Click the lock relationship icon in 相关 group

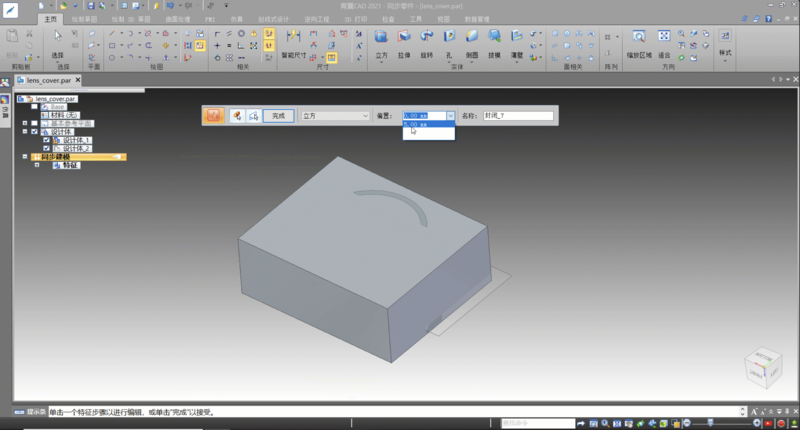(x=254, y=34)
